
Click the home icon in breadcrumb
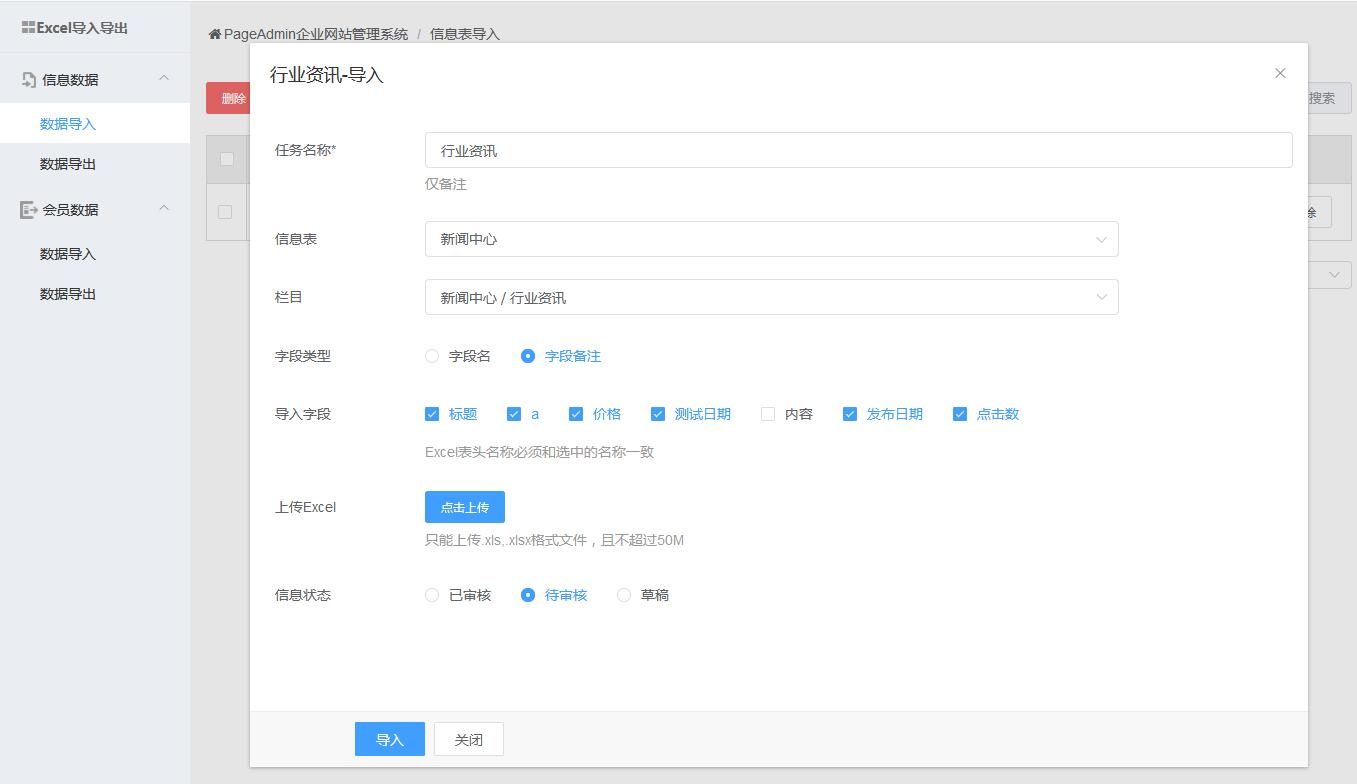click(x=214, y=34)
